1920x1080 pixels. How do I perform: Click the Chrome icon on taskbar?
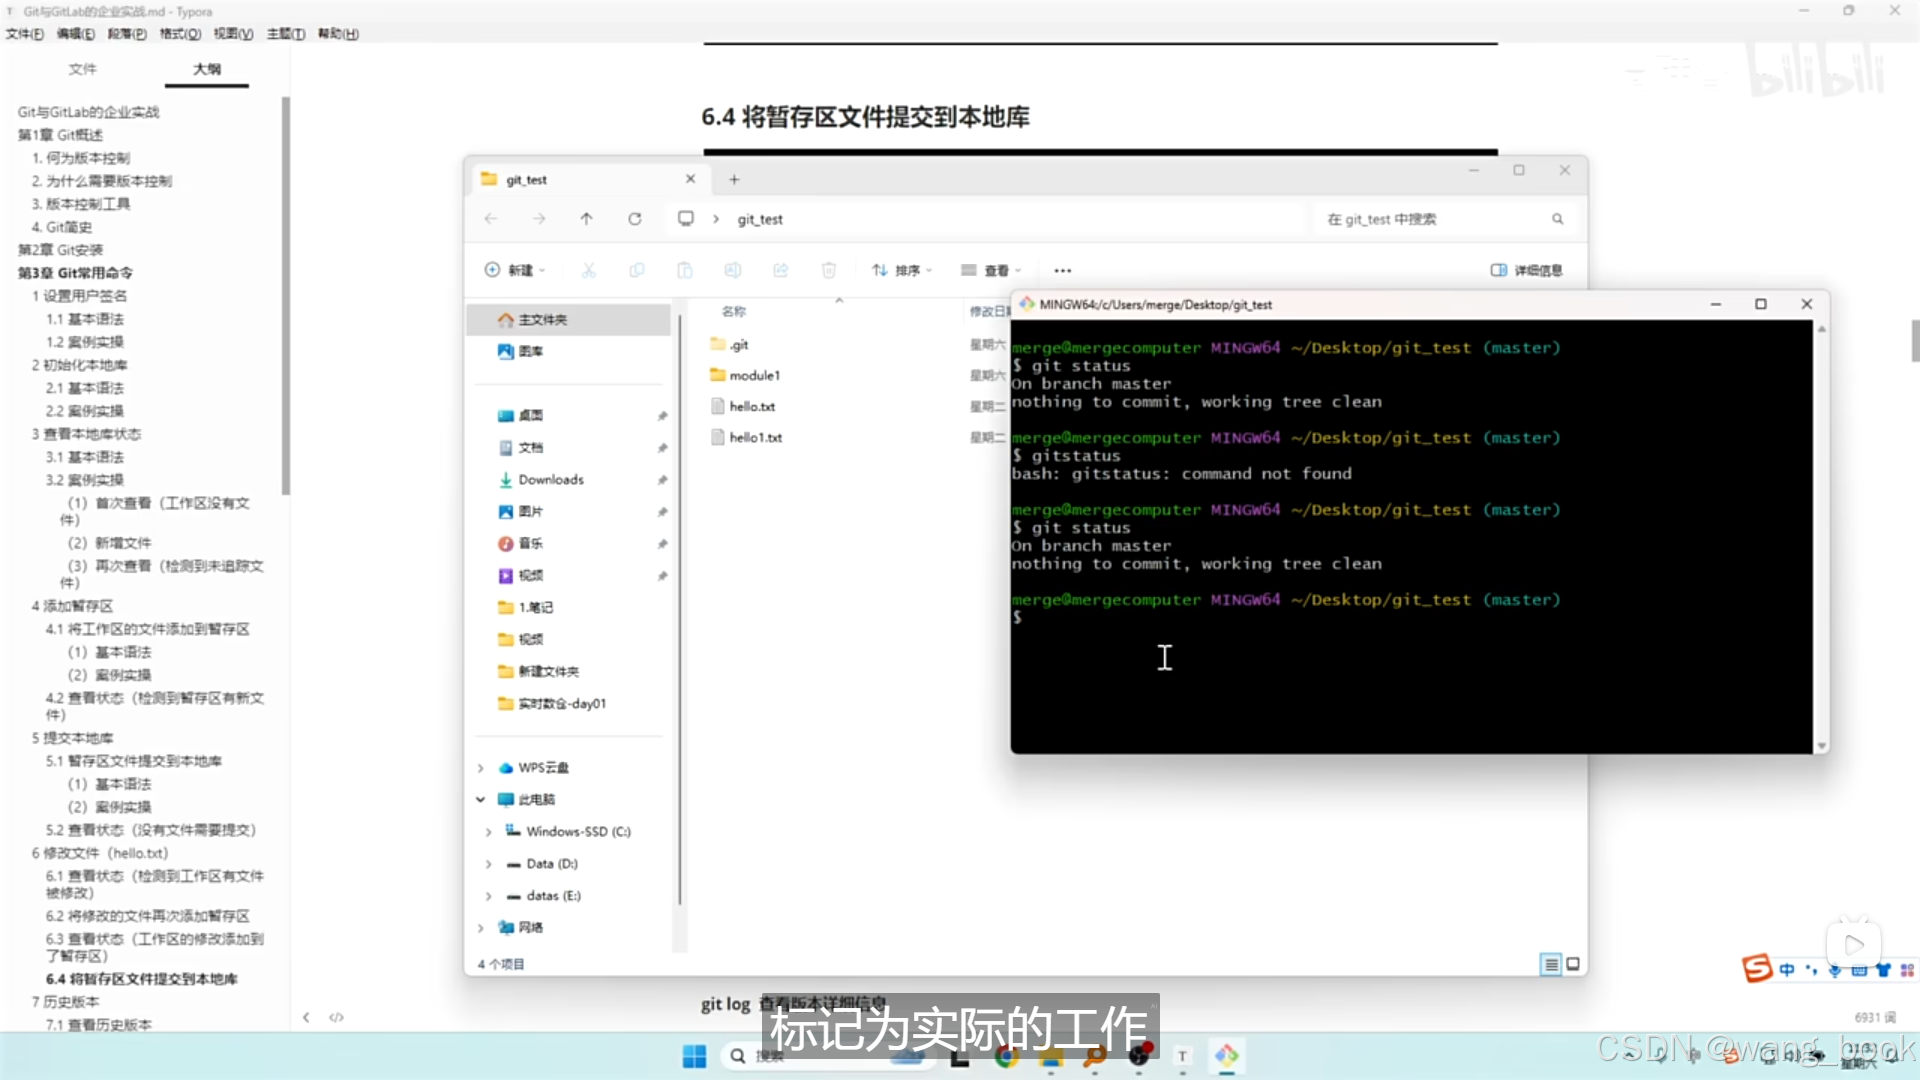coord(1006,1056)
